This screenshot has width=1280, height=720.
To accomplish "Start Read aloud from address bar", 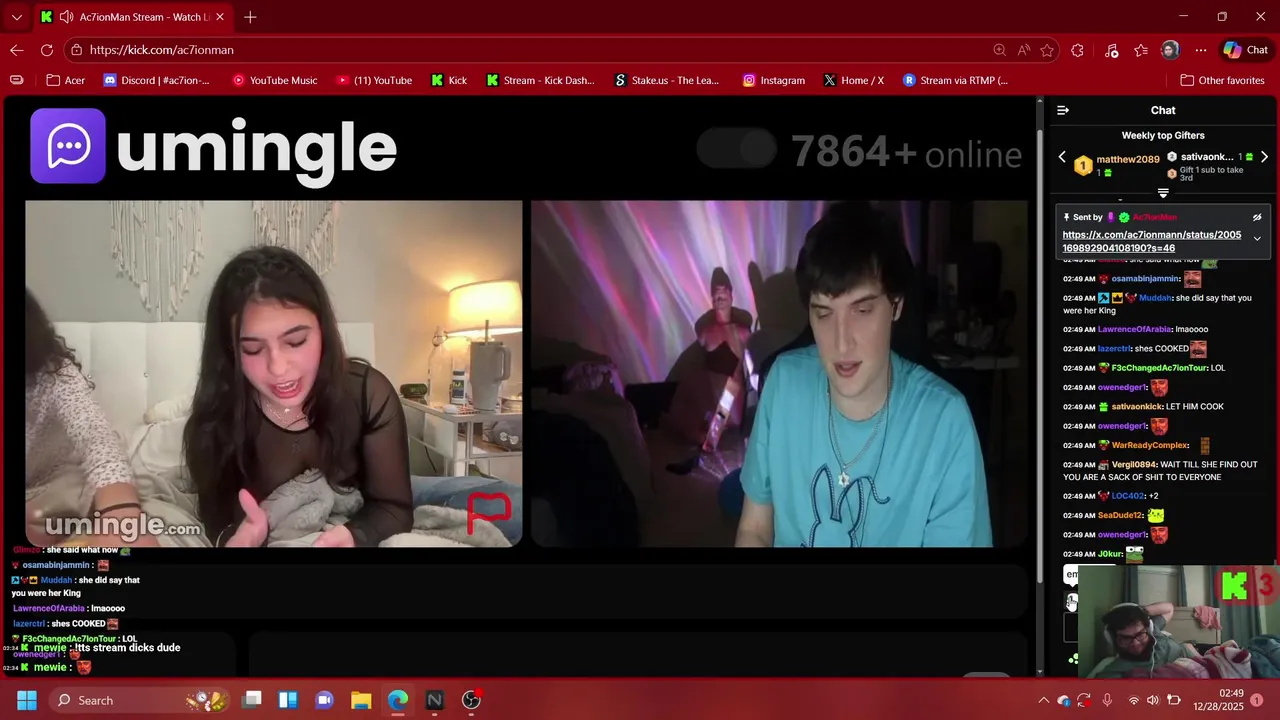I will (1023, 50).
